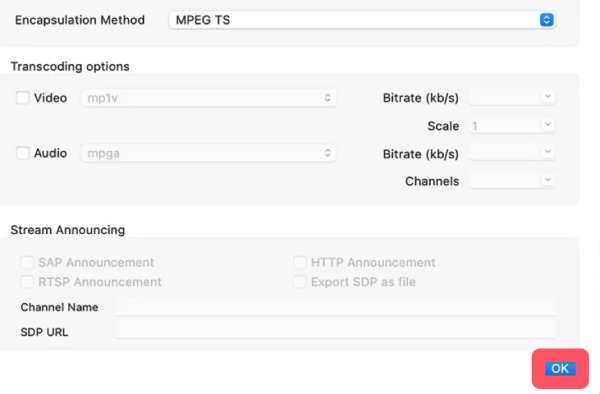Image resolution: width=600 pixels, height=394 pixels.
Task: Tick the Export SDP as file checkbox
Action: point(299,282)
